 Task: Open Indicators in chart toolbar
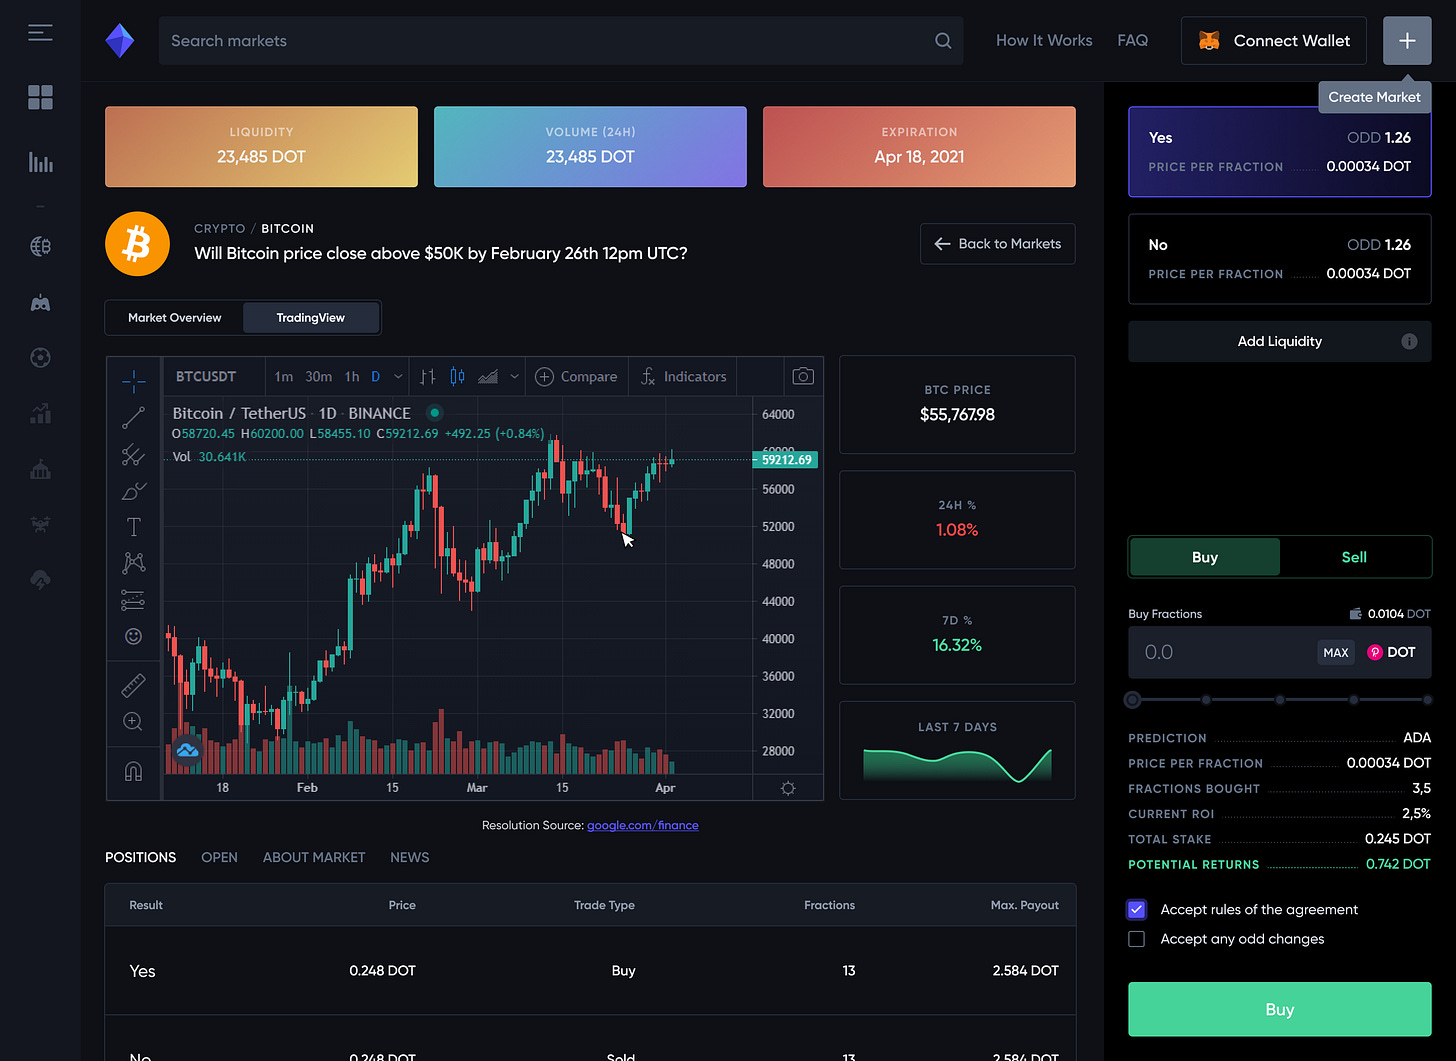tap(683, 377)
